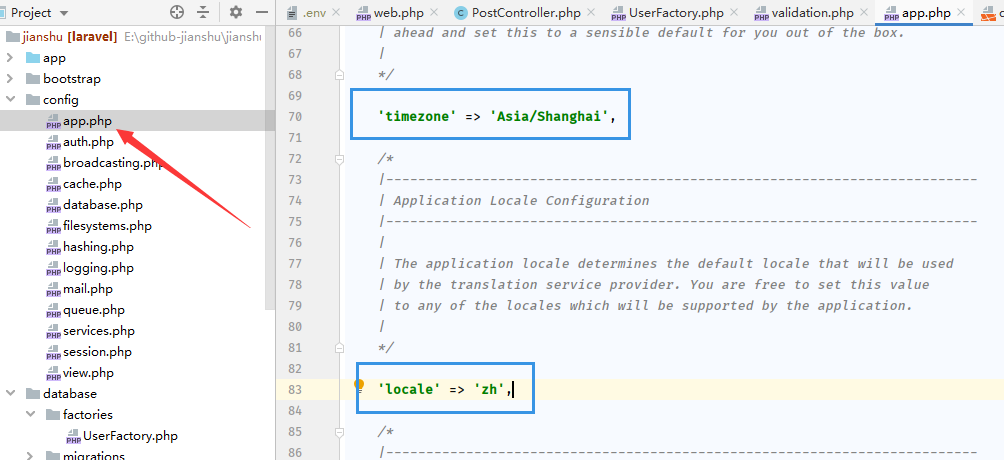Place cursor in 'zh' locale value
The image size is (1004, 460).
pyautogui.click(x=490, y=389)
